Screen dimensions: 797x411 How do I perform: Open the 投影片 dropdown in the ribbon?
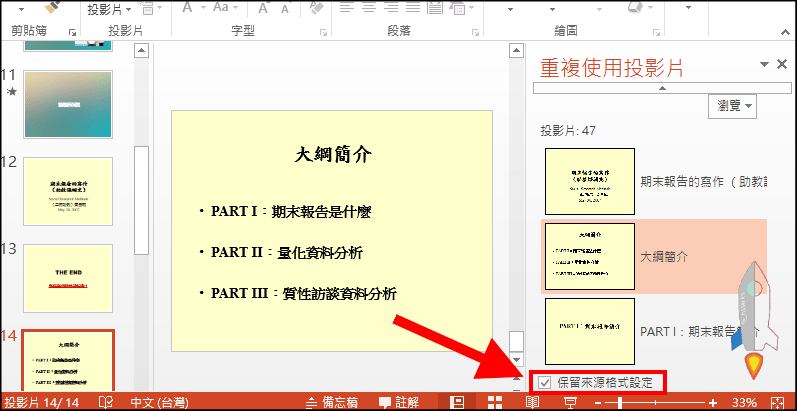coord(109,9)
